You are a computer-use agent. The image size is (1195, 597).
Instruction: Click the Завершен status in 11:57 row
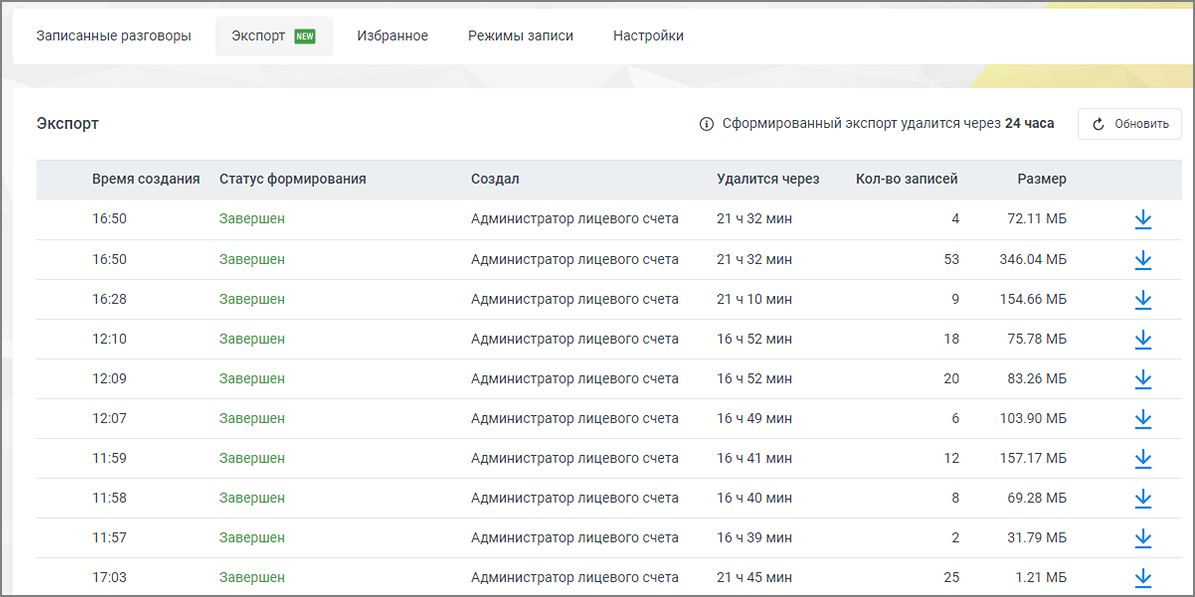coord(252,538)
